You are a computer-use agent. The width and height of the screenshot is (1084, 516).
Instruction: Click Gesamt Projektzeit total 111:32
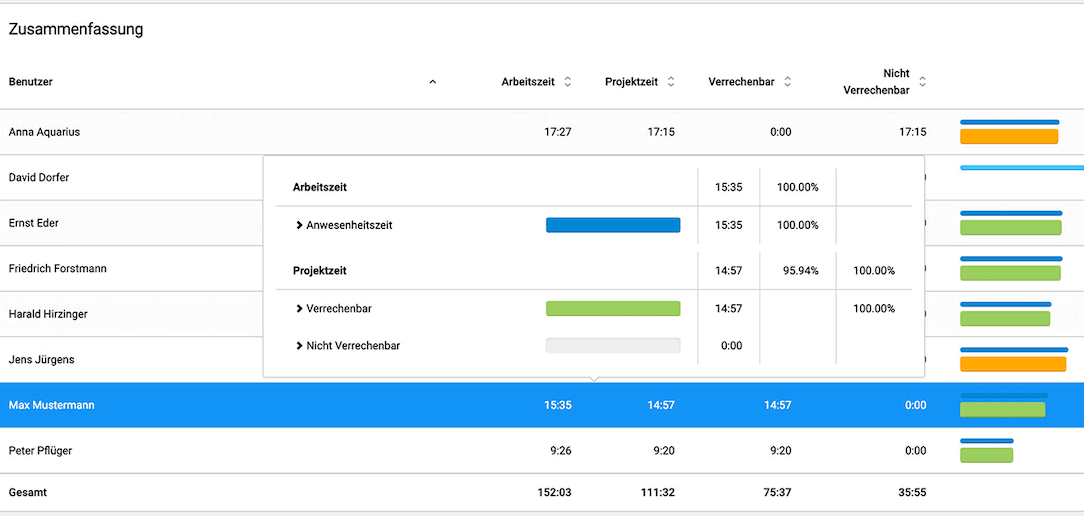[658, 492]
